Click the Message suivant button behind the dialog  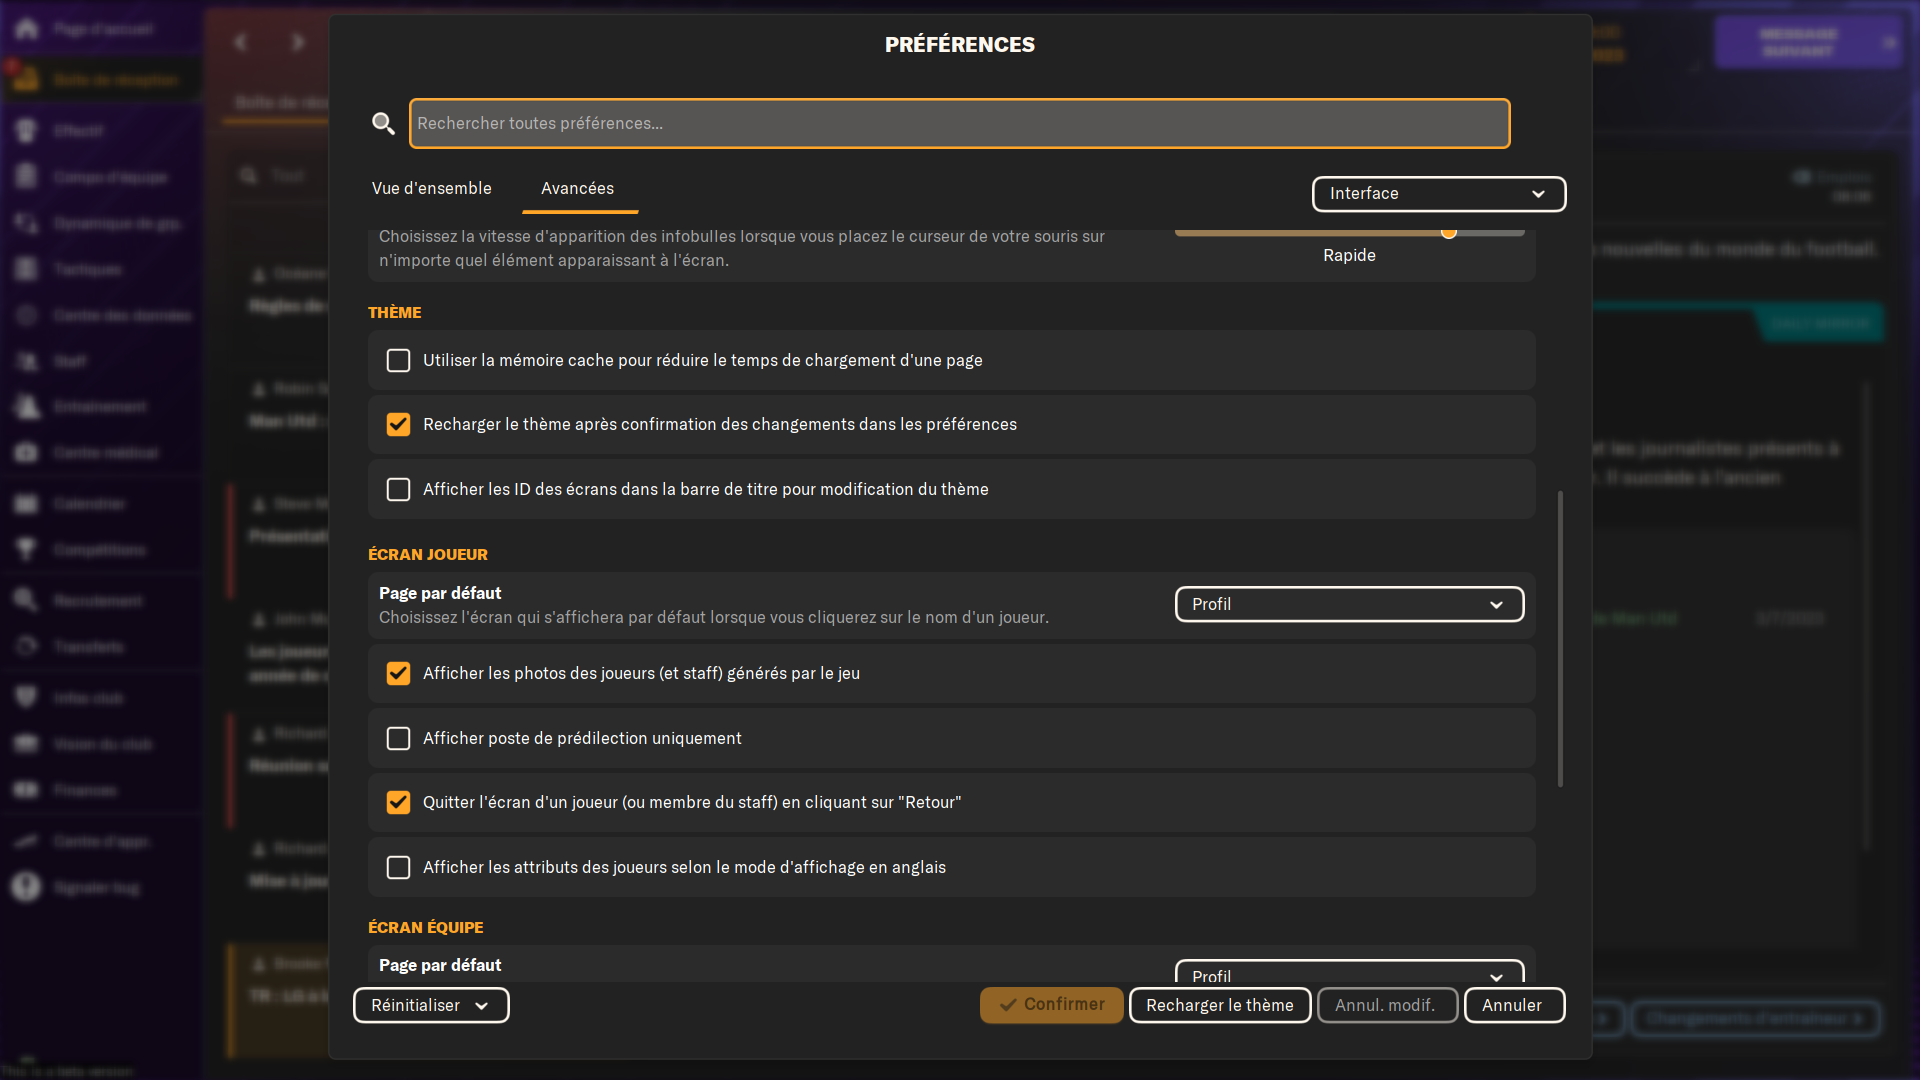point(1808,42)
